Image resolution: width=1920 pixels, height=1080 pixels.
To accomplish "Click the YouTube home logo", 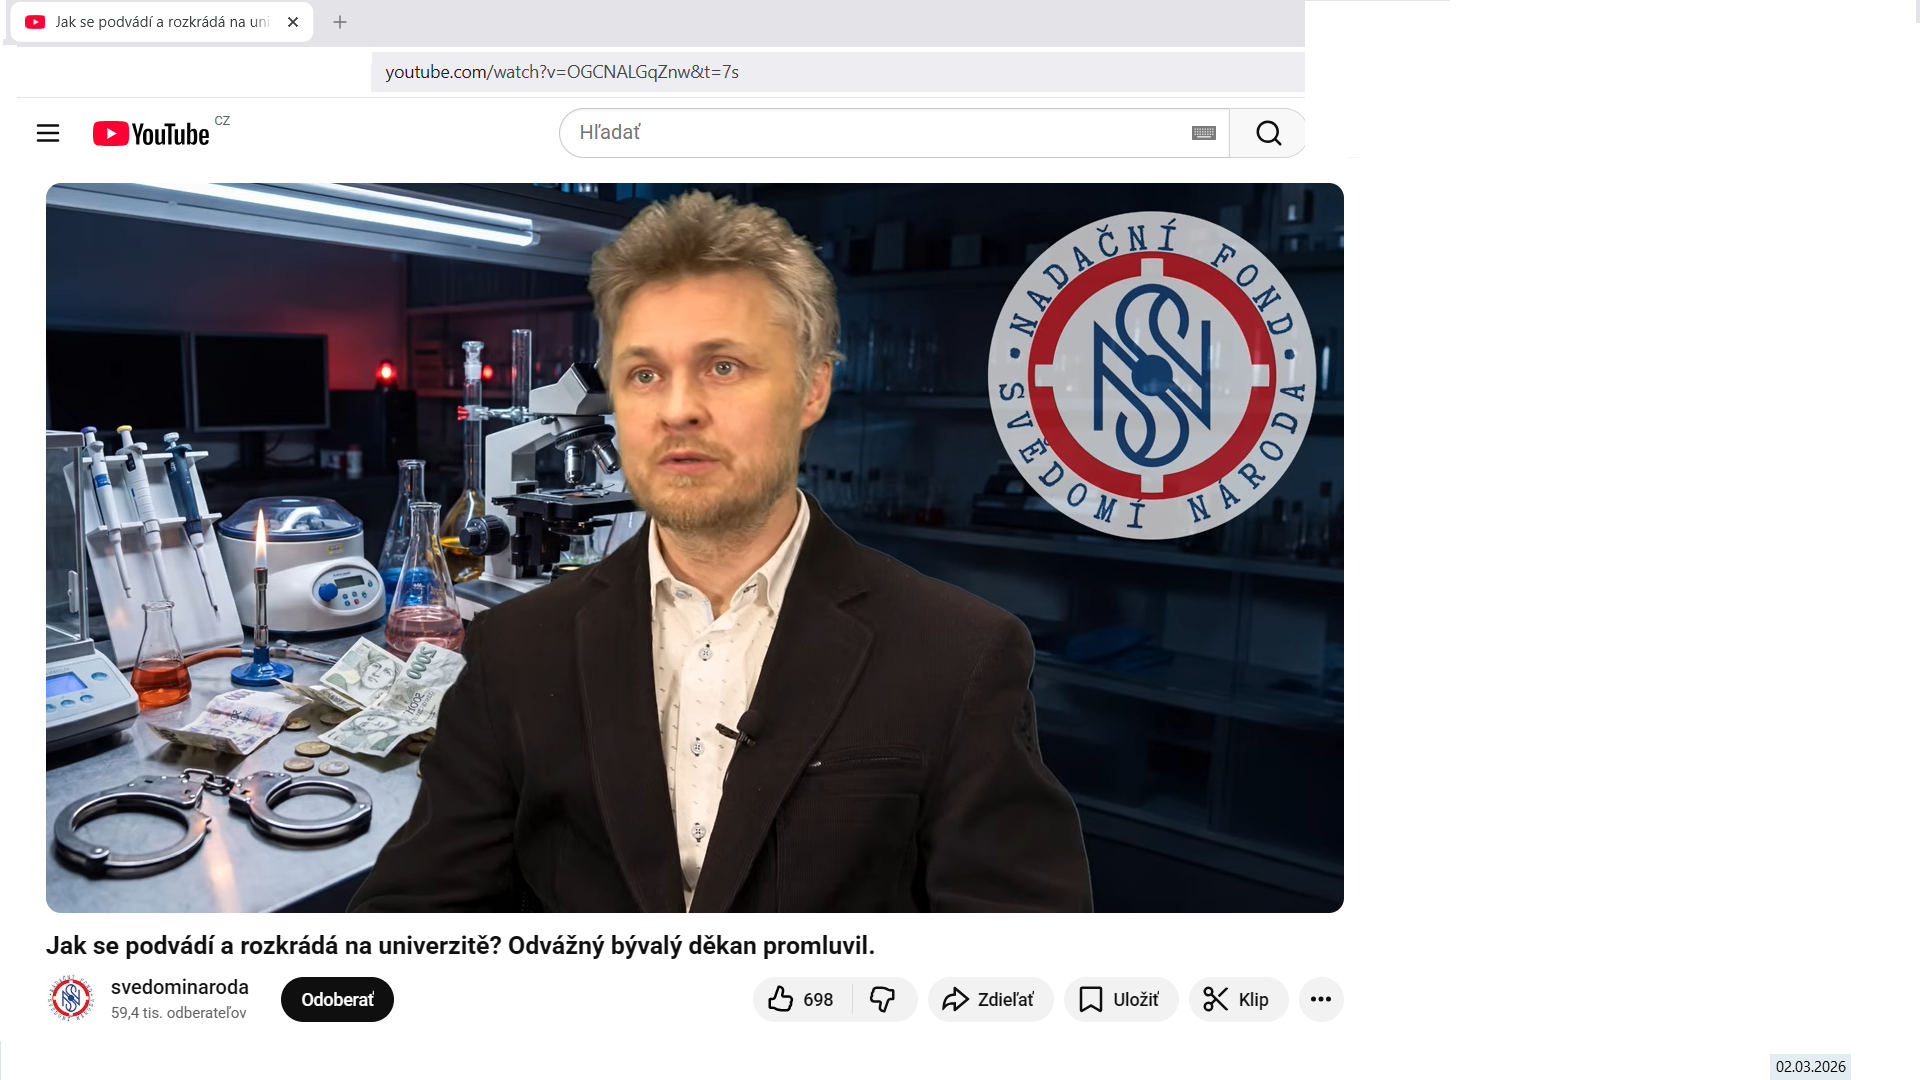I will pyautogui.click(x=152, y=133).
